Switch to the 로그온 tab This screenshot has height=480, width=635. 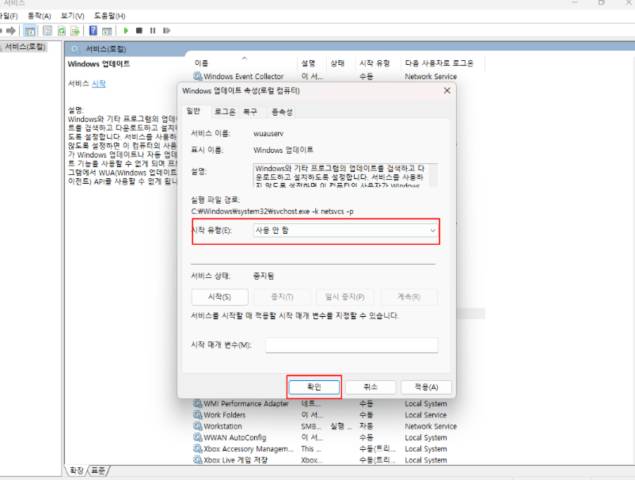(x=225, y=111)
